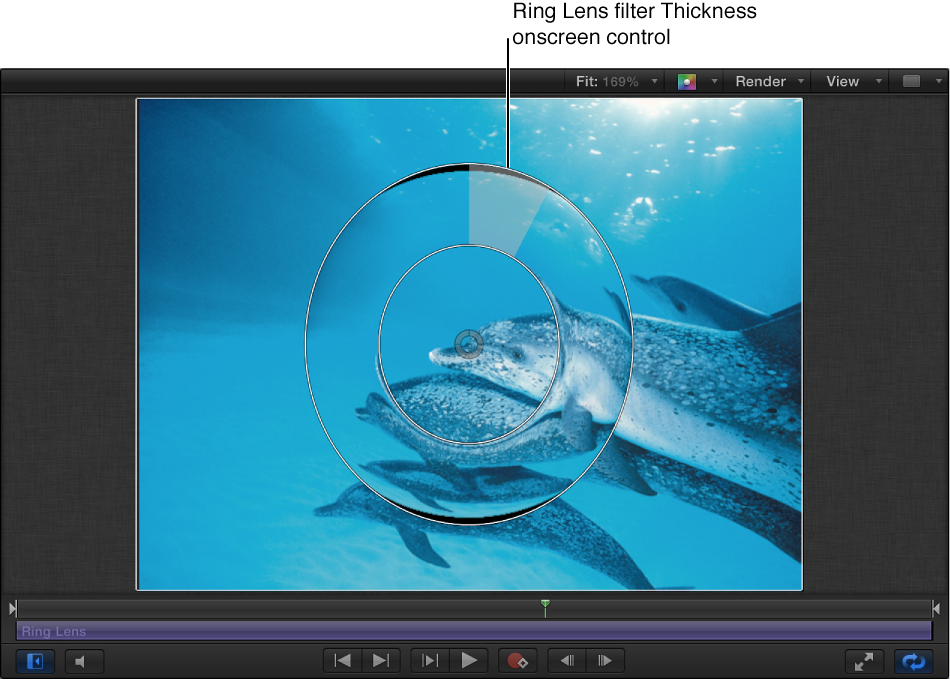Mute audio with the speaker icon
The image size is (950, 680).
pos(84,661)
